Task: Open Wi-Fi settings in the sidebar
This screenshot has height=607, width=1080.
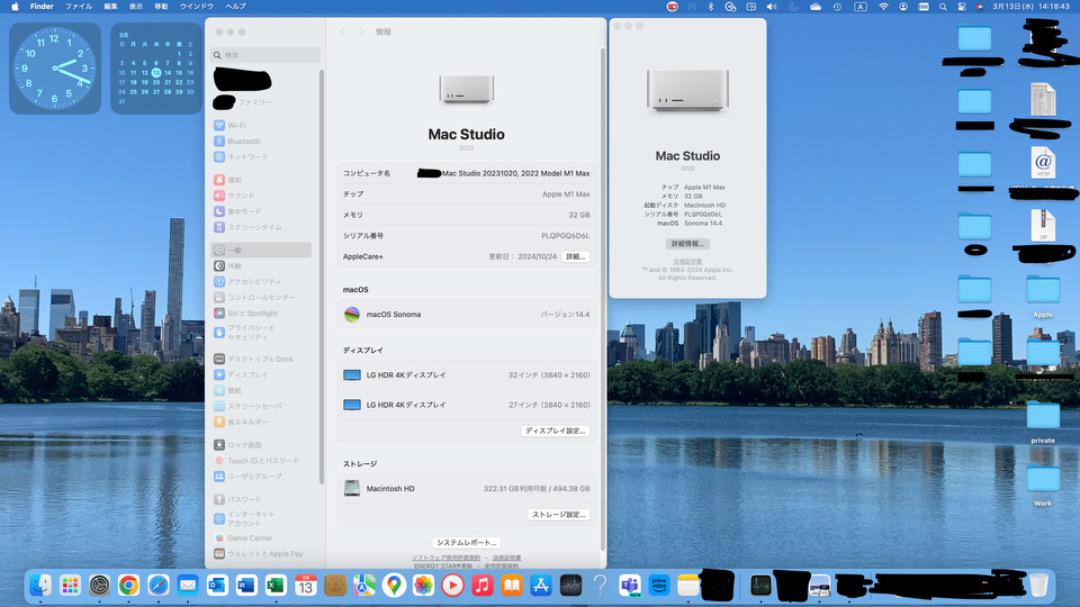Action: click(x=230, y=125)
